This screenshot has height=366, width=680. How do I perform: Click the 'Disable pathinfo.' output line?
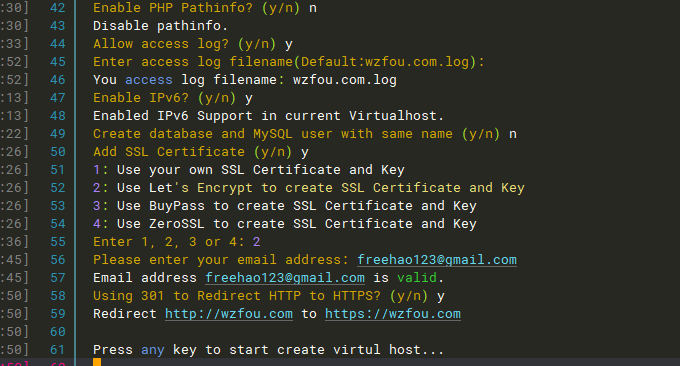coord(160,26)
